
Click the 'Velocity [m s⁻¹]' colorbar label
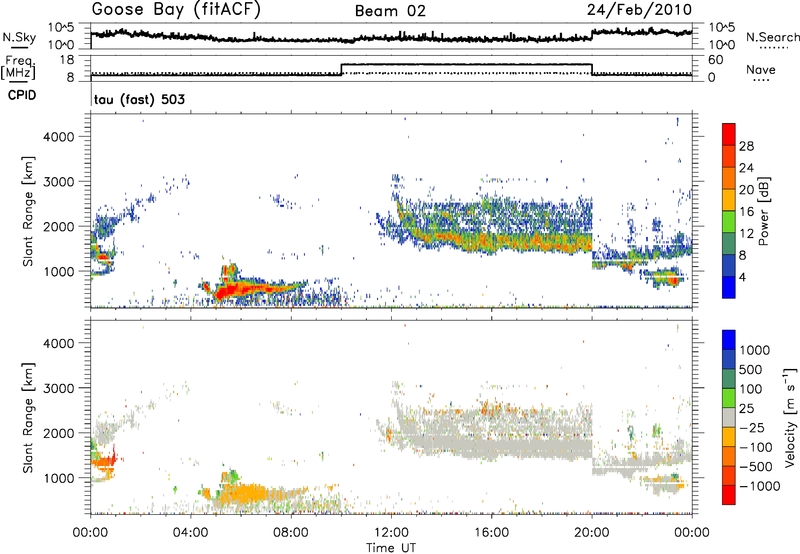point(790,417)
